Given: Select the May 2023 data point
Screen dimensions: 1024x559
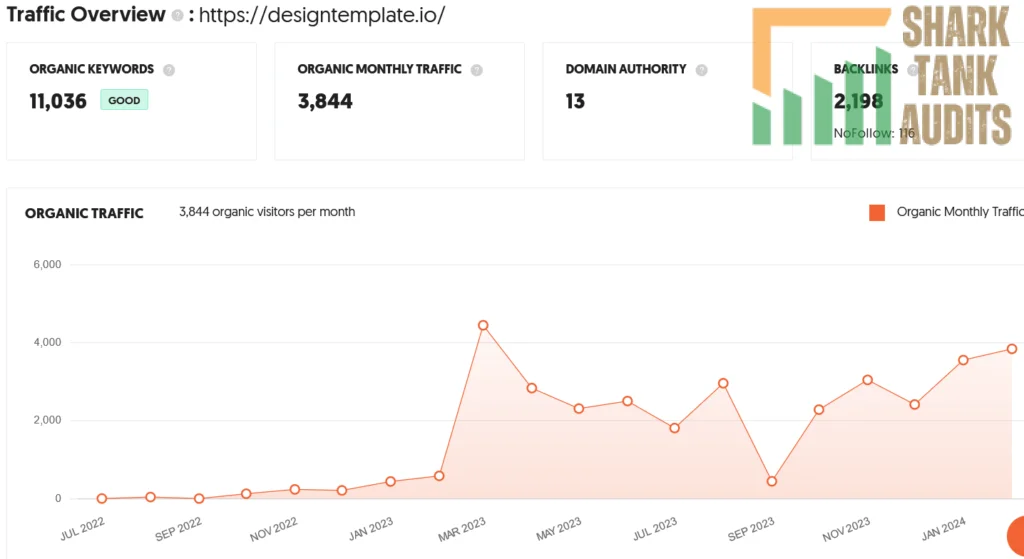Looking at the screenshot, I should click(x=579, y=409).
